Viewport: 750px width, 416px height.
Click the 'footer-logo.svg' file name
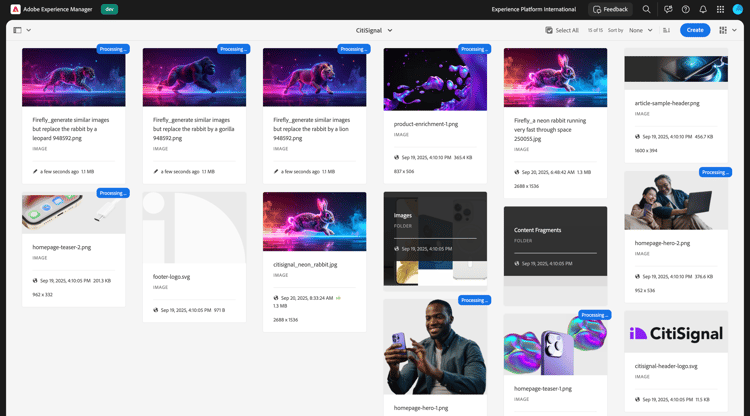(171, 276)
